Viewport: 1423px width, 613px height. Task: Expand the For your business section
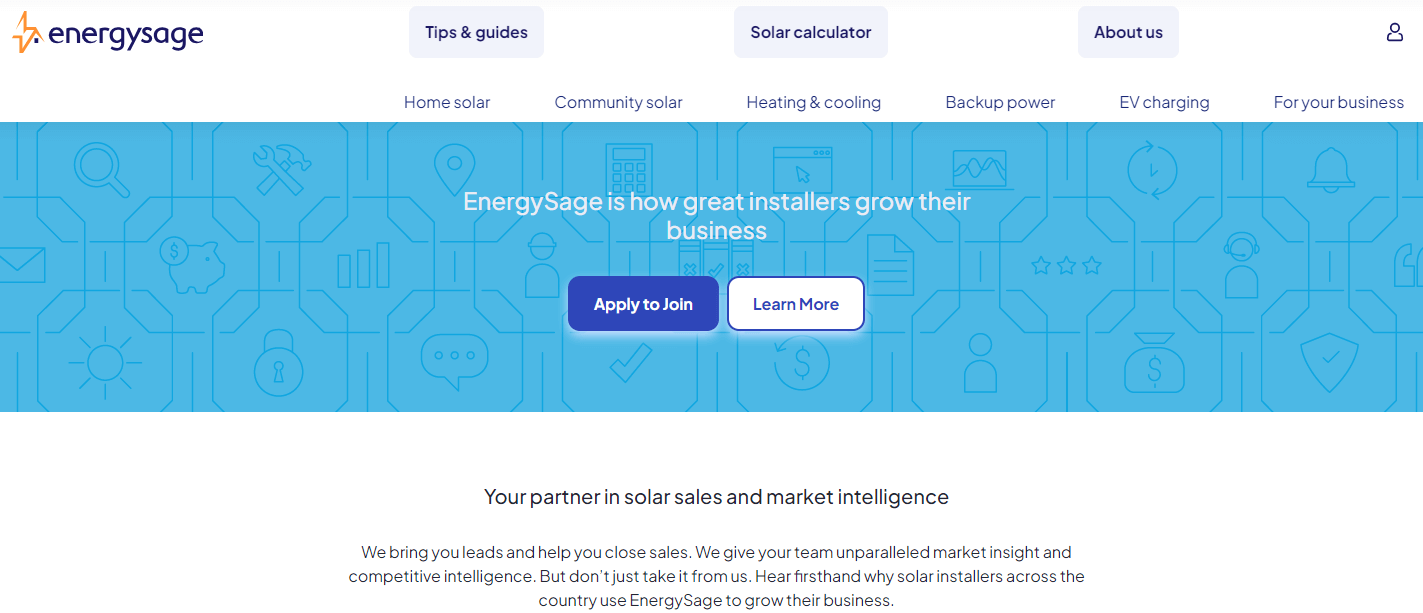(1339, 102)
